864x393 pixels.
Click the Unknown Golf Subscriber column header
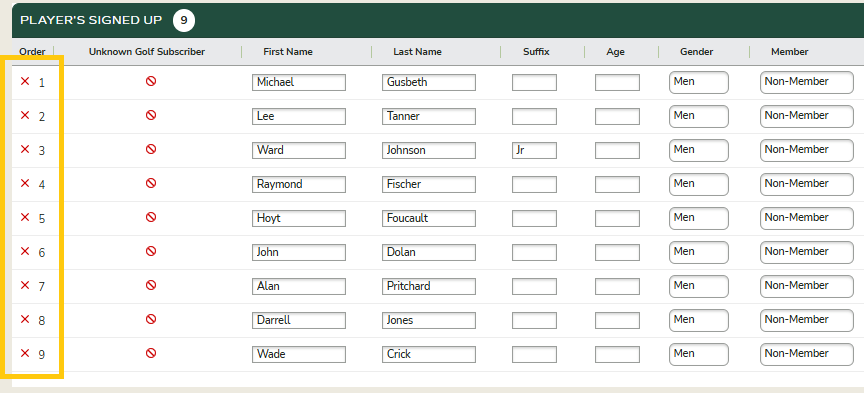147,52
